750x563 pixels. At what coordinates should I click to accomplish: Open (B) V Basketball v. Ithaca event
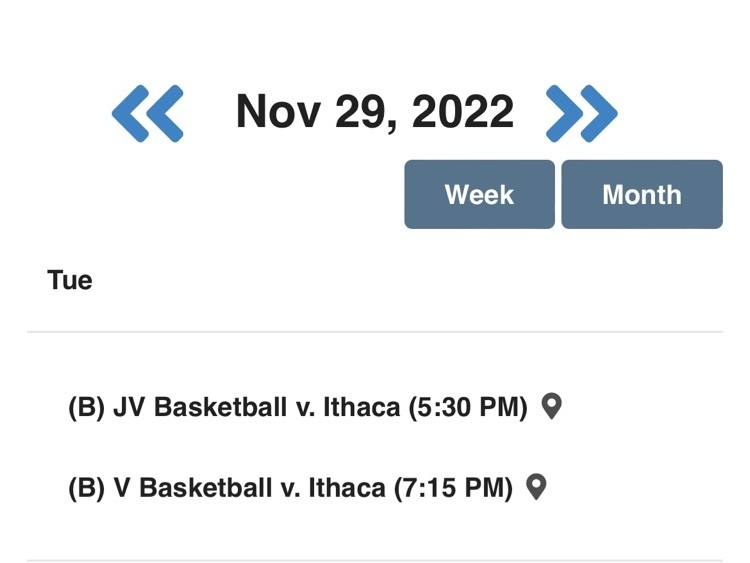290,488
